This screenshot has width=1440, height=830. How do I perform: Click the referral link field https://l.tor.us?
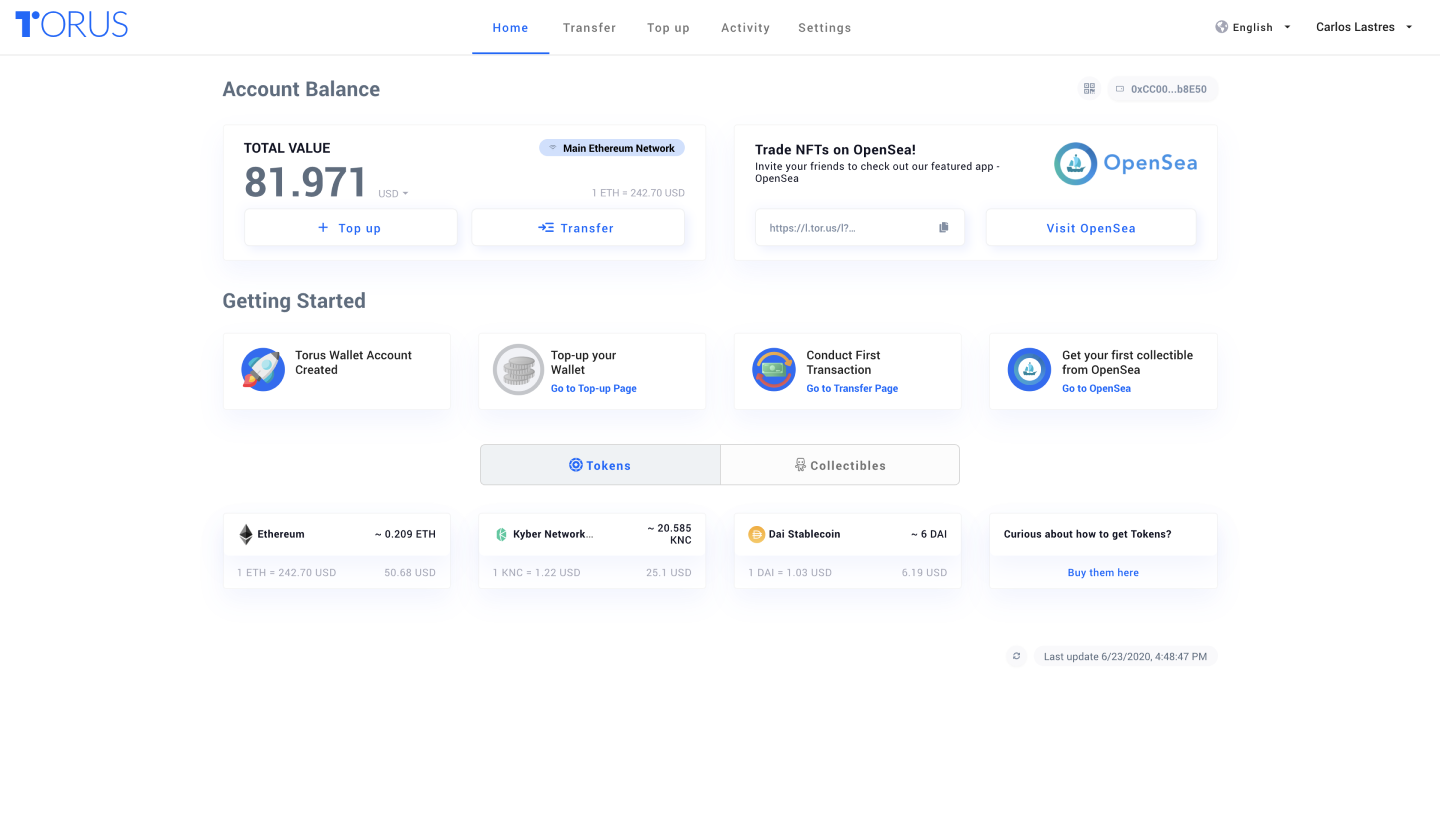[860, 228]
